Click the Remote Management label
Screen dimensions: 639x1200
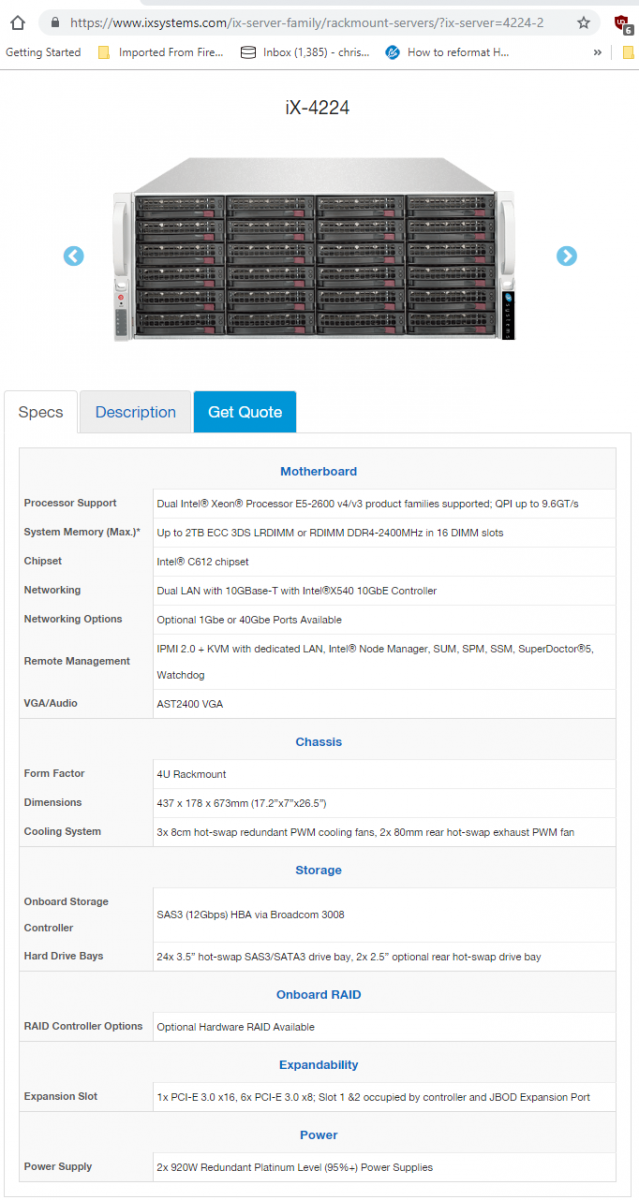tap(77, 661)
